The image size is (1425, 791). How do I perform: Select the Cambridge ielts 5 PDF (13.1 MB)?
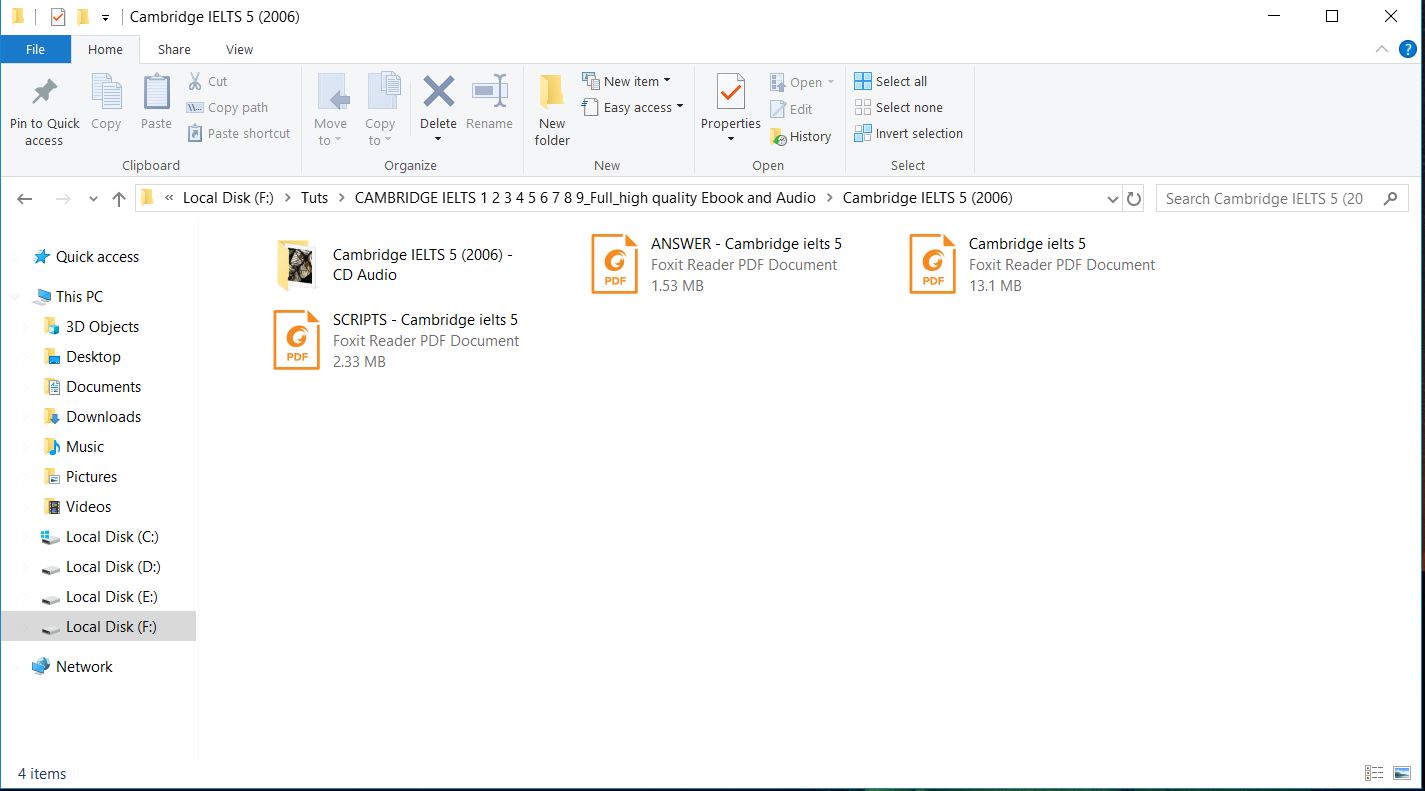[x=1032, y=264]
